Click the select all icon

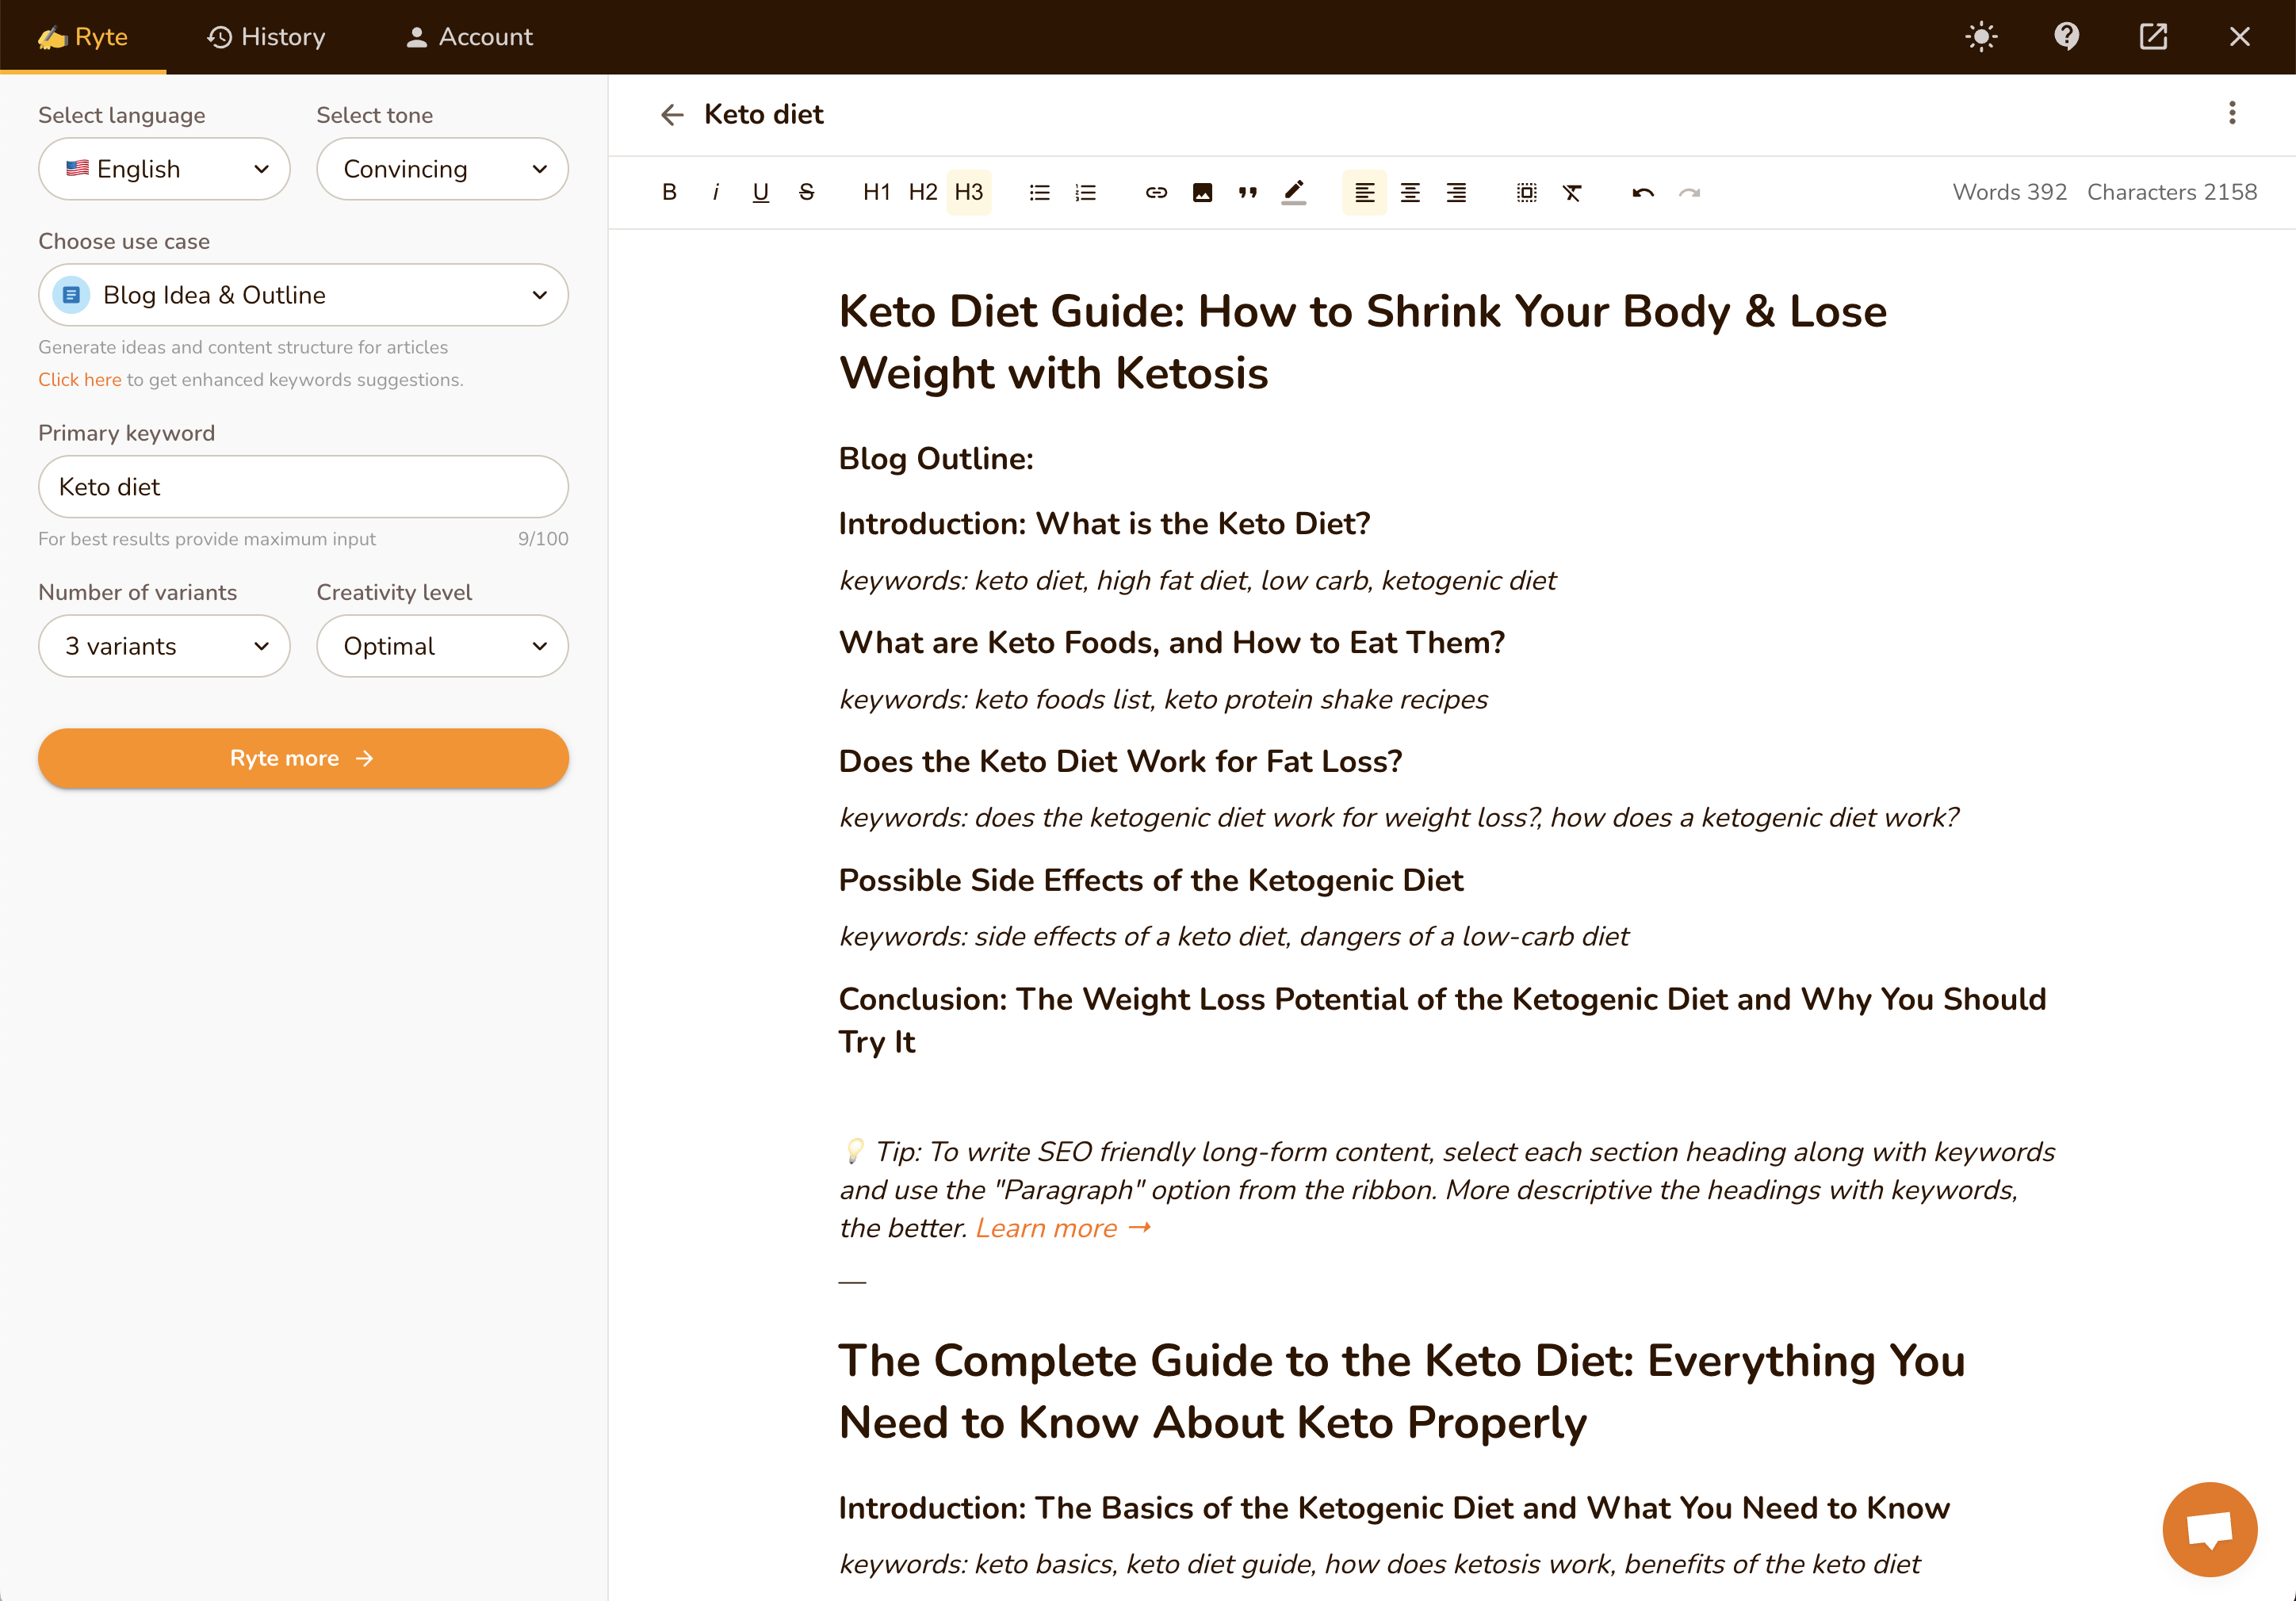(1526, 192)
